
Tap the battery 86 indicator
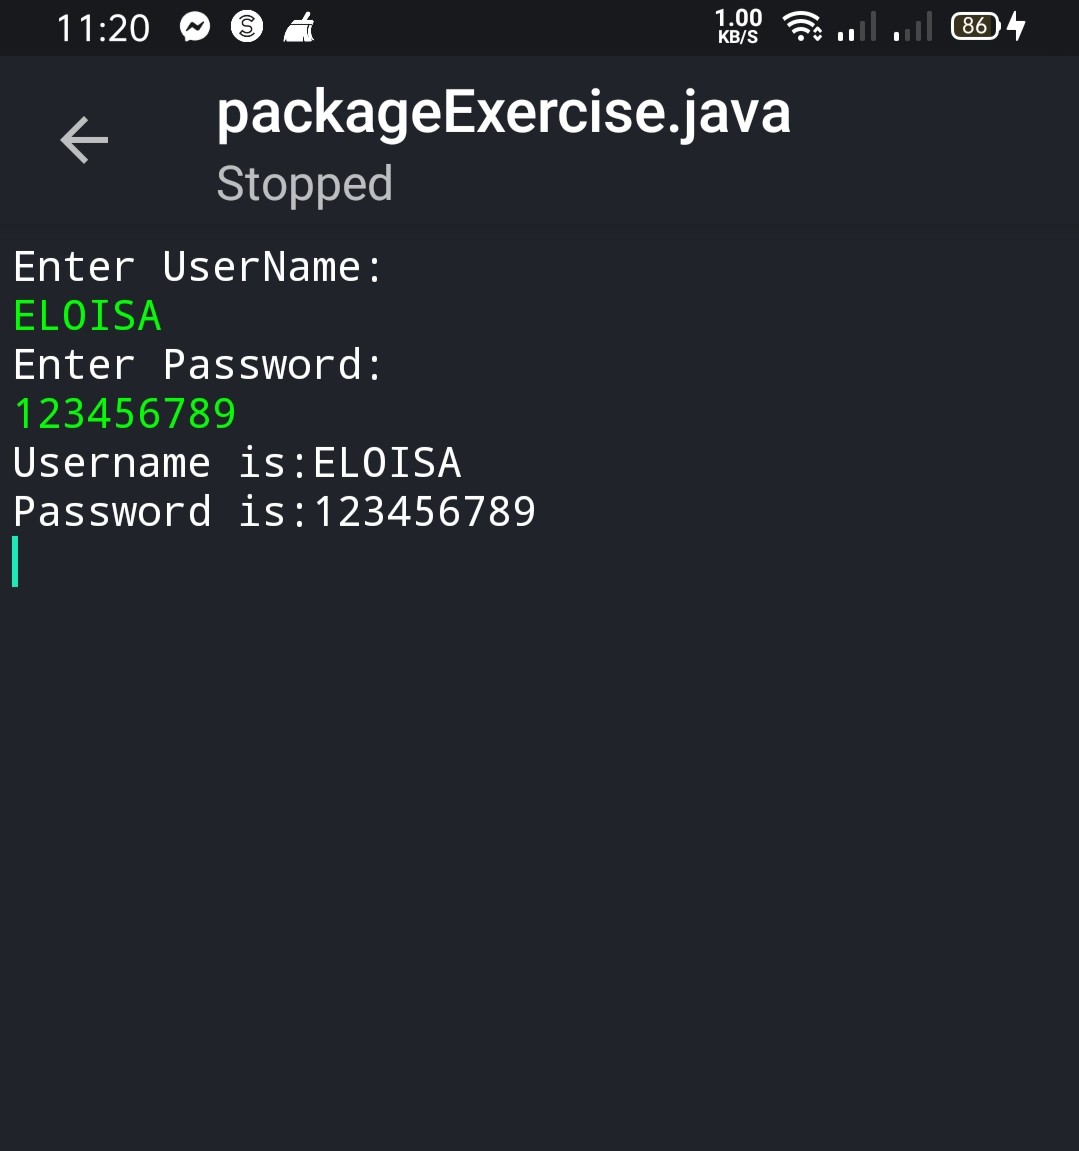click(976, 26)
